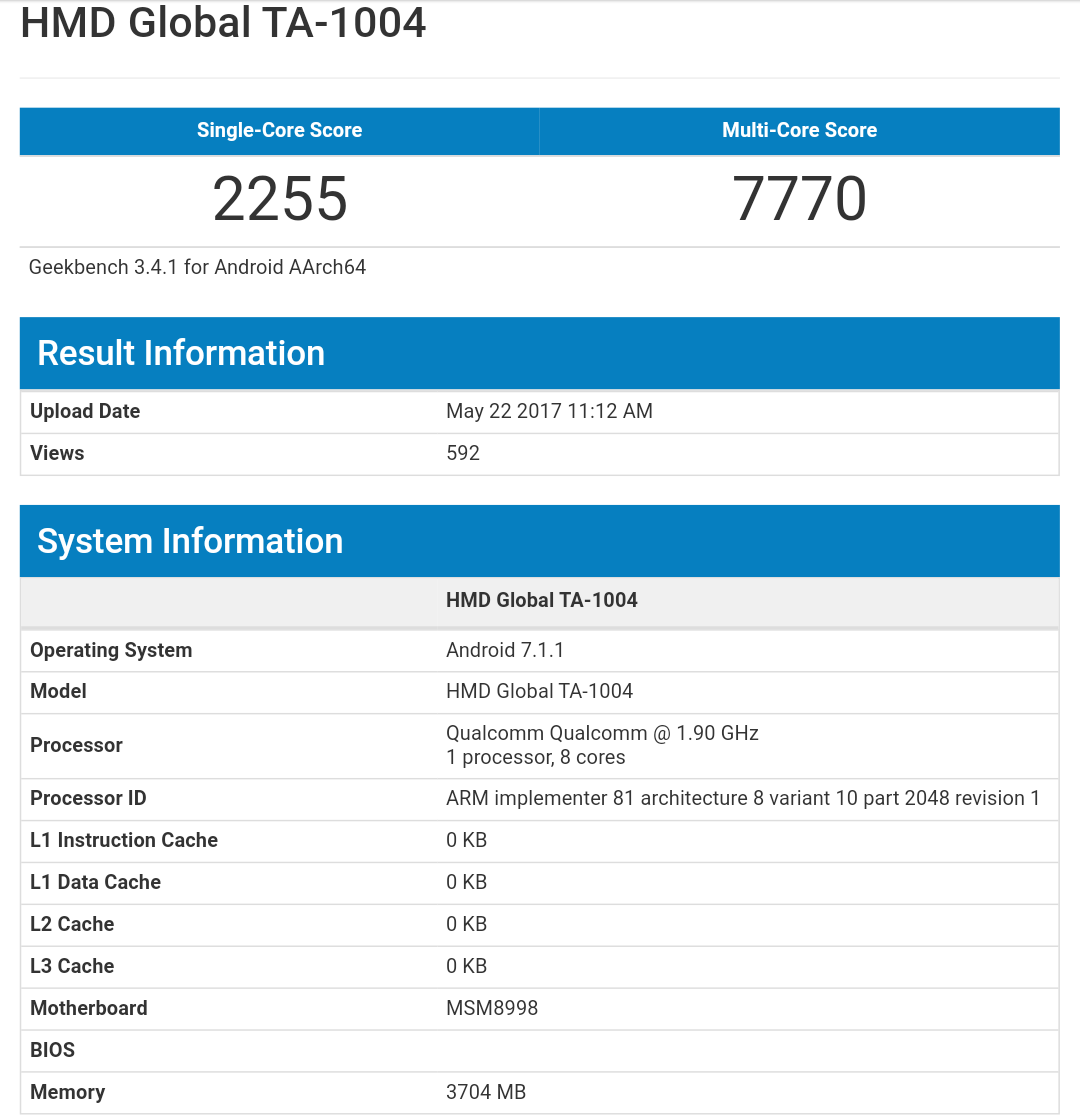Select the 'Model' row label
This screenshot has width=1080, height=1115.
[x=58, y=691]
